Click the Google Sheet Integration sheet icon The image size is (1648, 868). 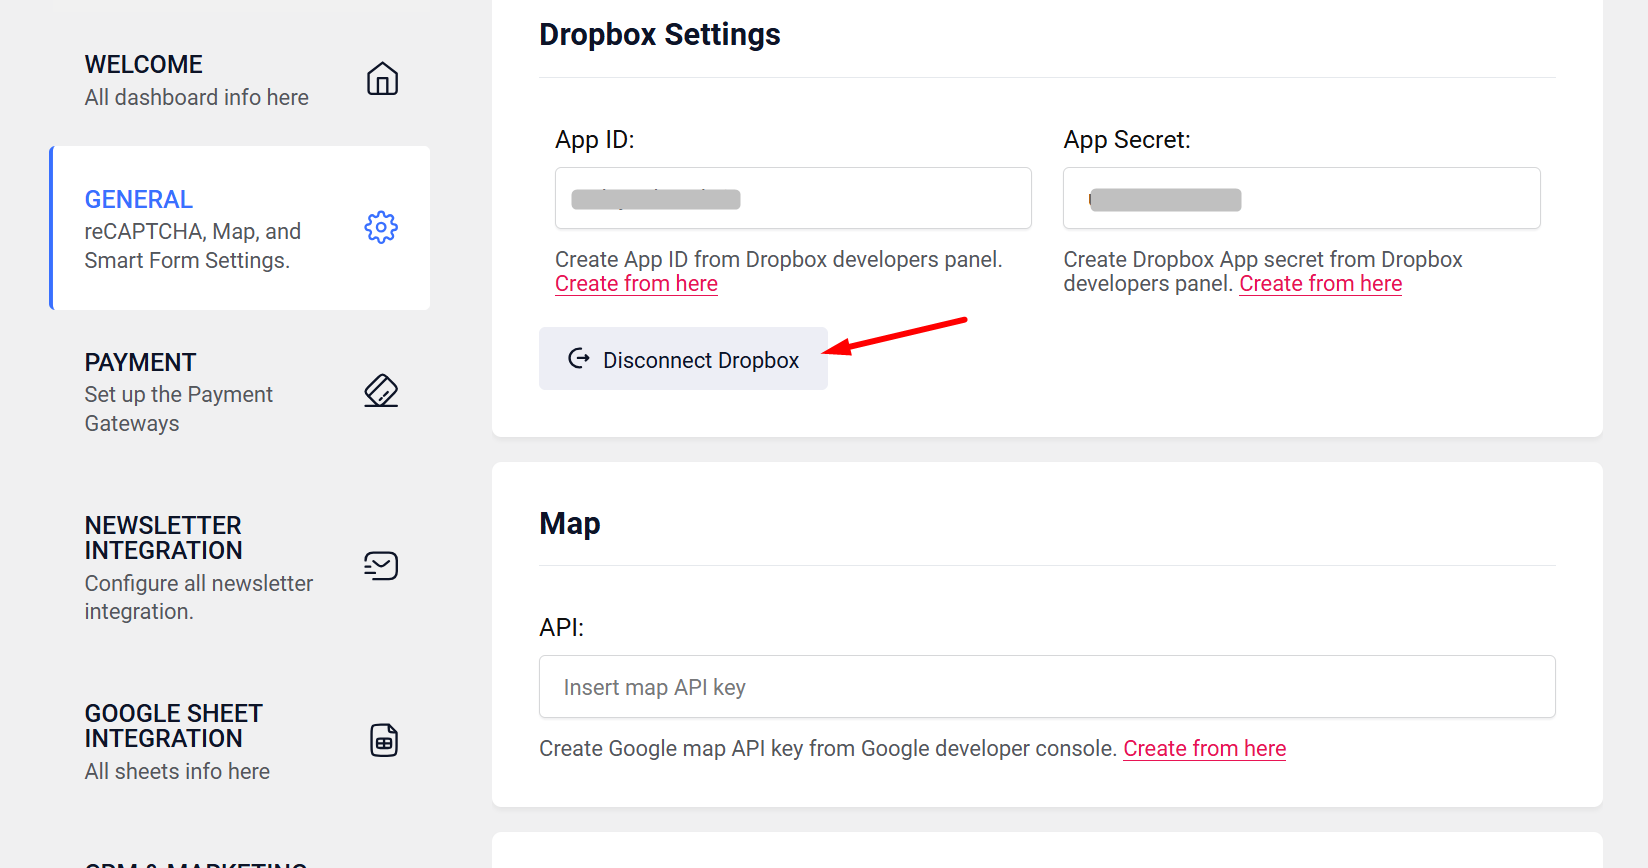coord(384,740)
